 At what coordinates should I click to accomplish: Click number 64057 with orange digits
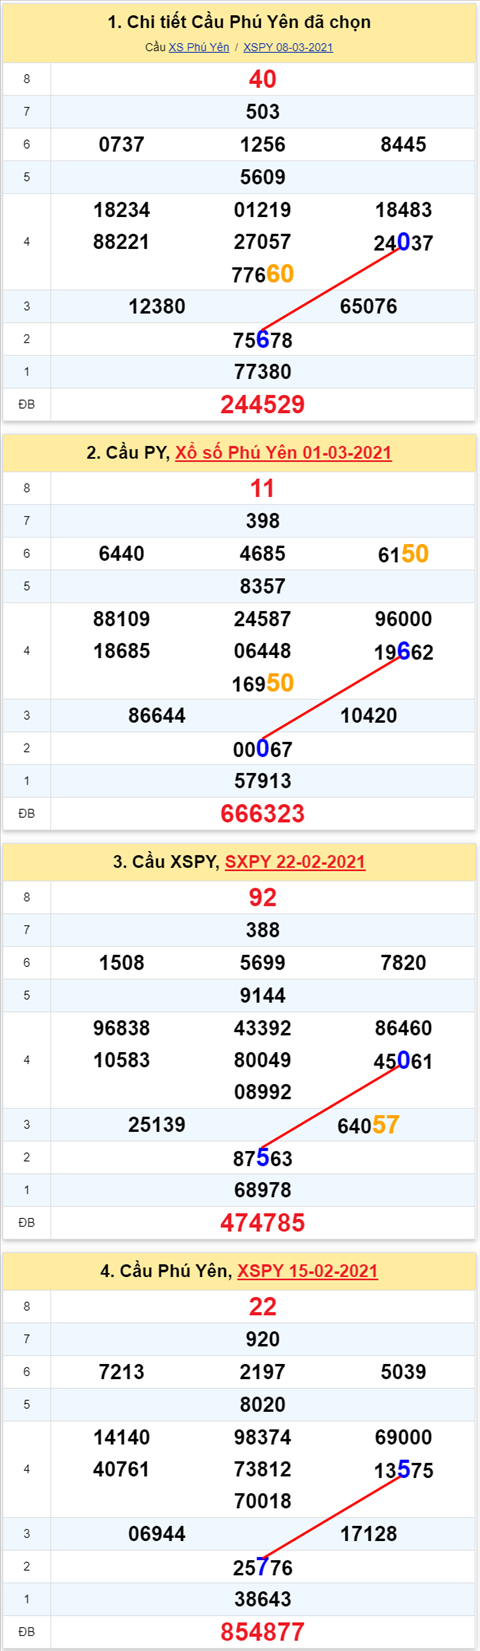click(x=369, y=1125)
